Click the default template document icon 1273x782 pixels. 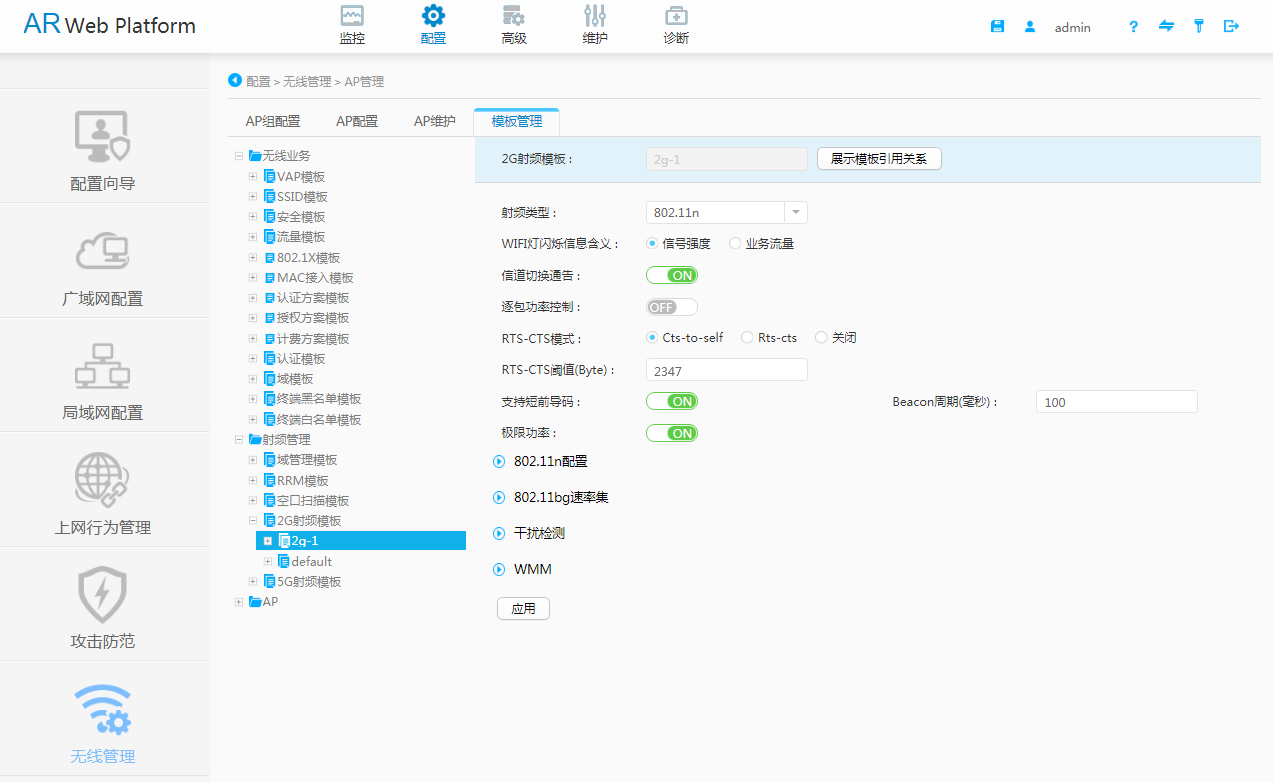[284, 561]
